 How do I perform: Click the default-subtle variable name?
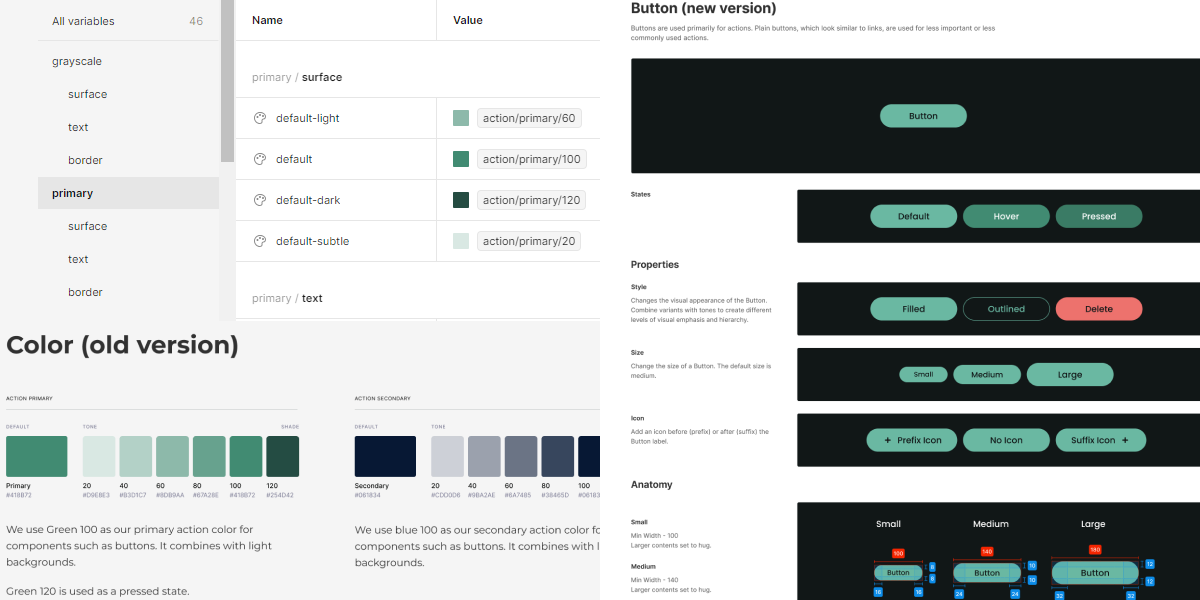click(x=313, y=241)
